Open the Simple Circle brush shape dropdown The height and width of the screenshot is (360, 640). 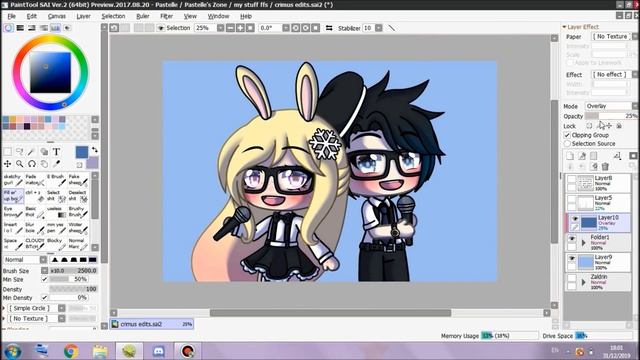36,308
